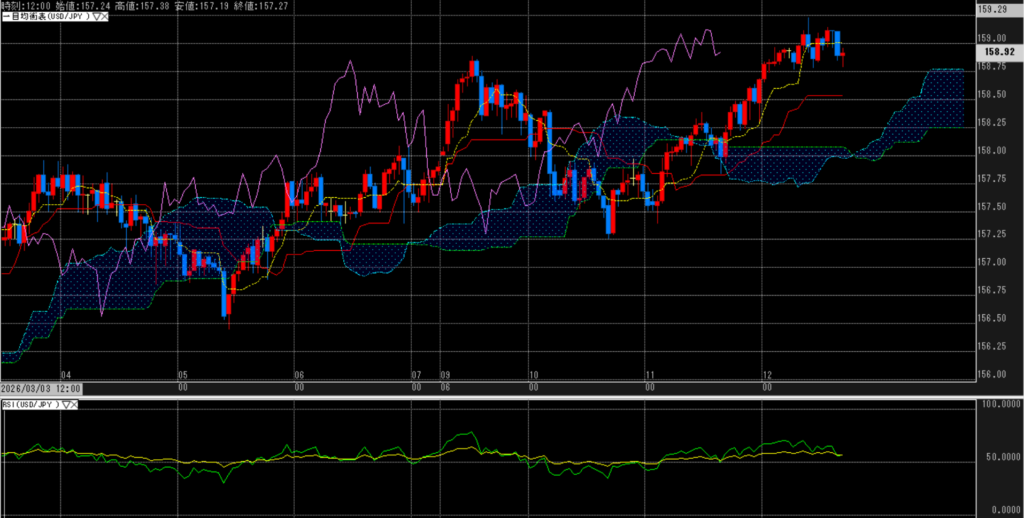Click the 時刻:12:00 time readout
The image size is (1024, 518).
click(x=22, y=6)
